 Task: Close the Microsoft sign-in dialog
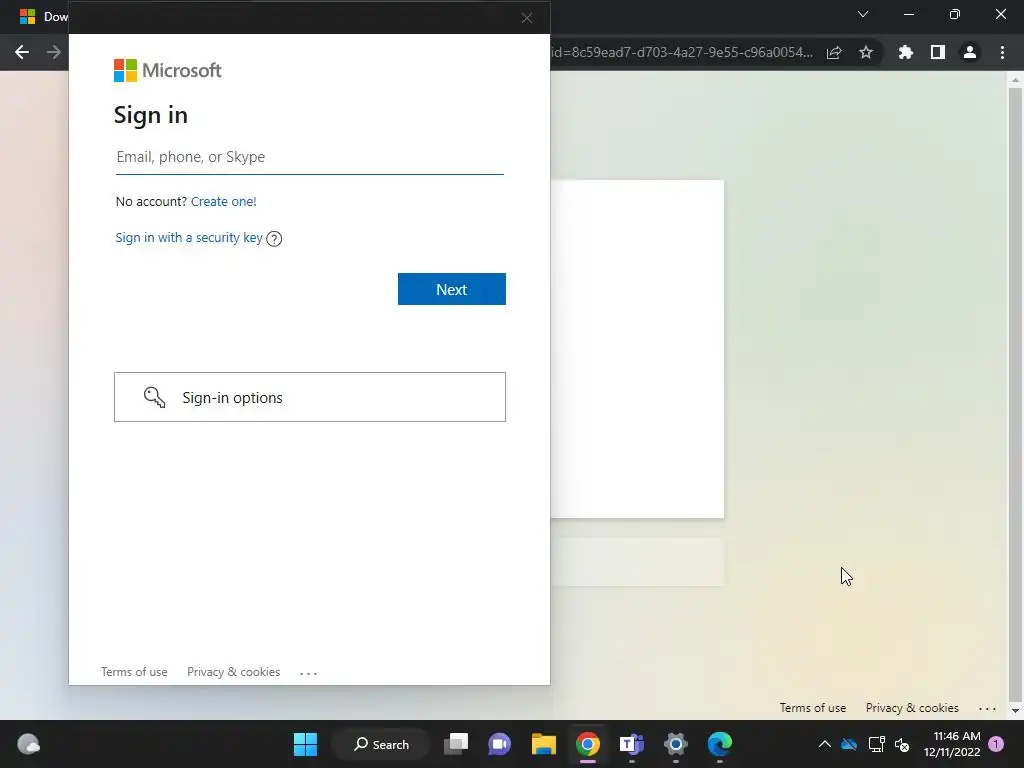(527, 18)
